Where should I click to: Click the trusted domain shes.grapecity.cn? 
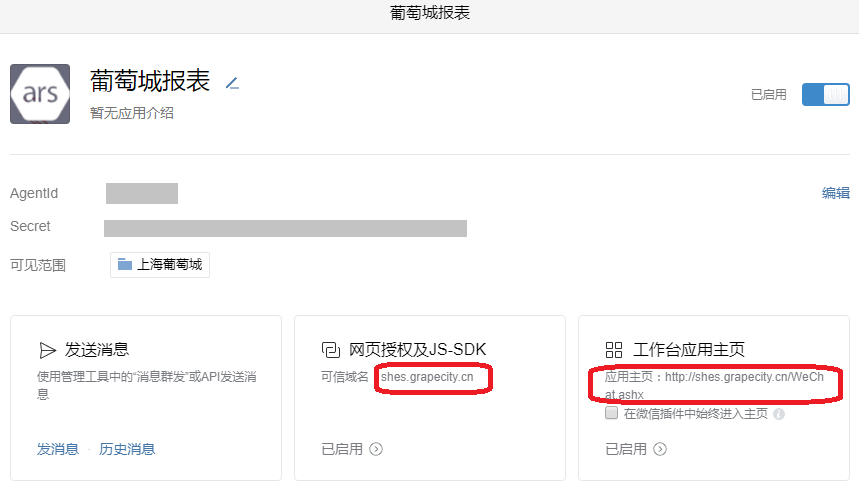[x=427, y=377]
